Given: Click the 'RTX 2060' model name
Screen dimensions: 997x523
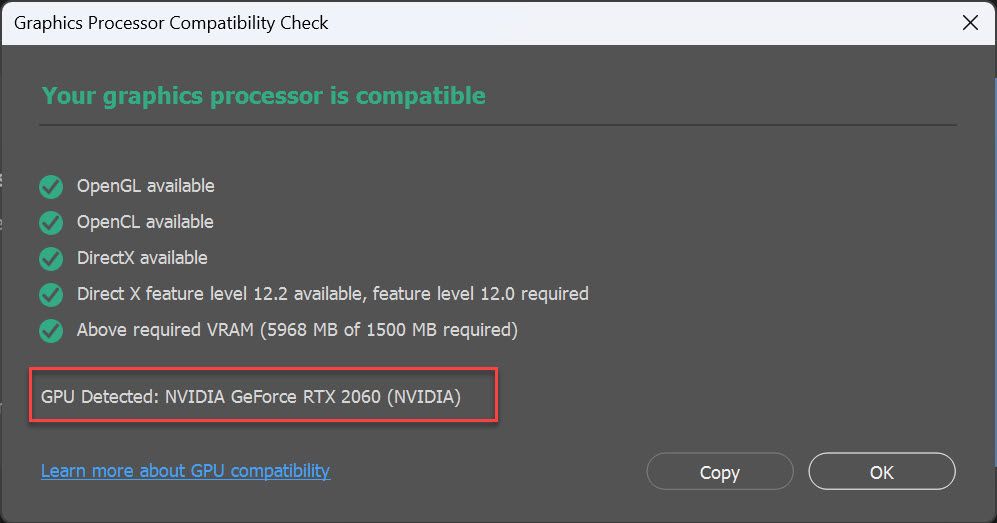Looking at the screenshot, I should [x=341, y=397].
